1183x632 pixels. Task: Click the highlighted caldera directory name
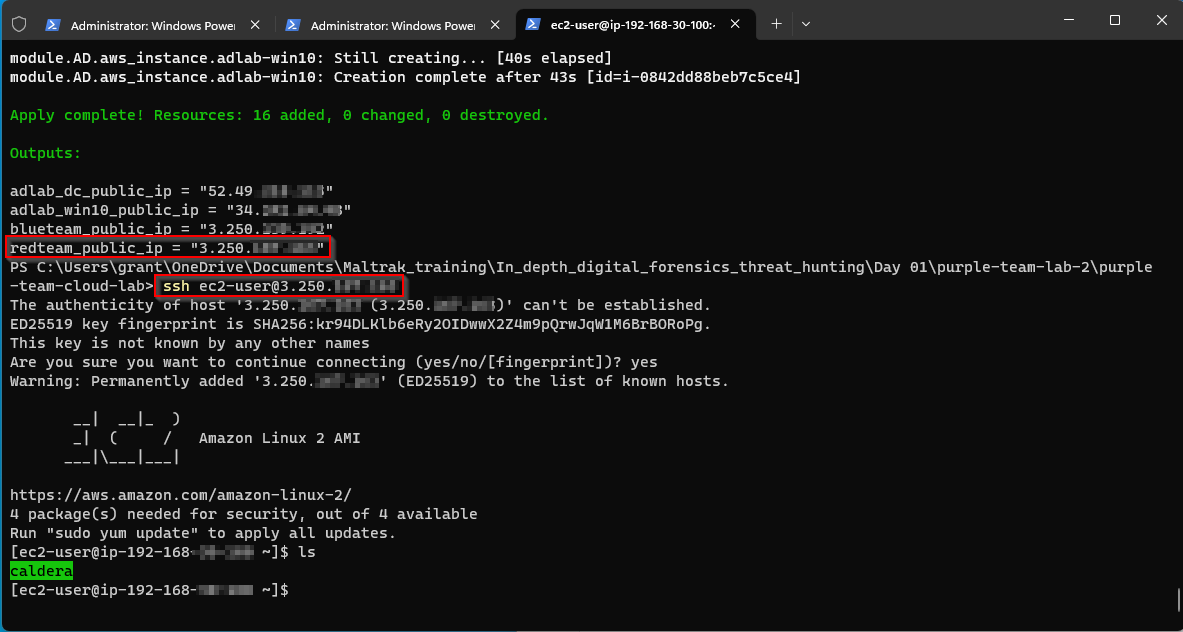pos(41,570)
